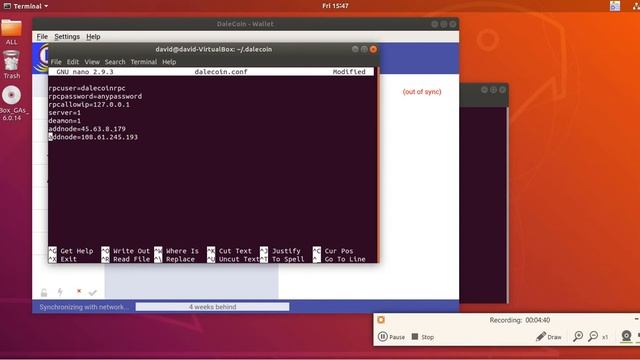Click the dalecoin.conf filename in nano header
Viewport: 640px width, 360px height.
pos(221,72)
